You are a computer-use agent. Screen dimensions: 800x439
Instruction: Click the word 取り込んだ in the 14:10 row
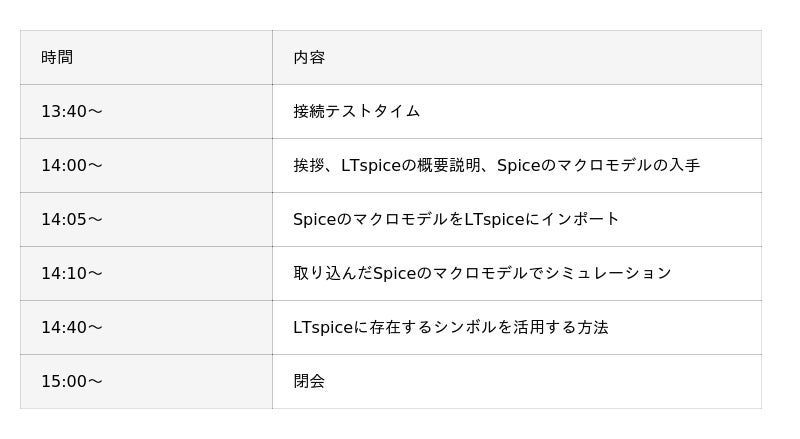pyautogui.click(x=332, y=274)
